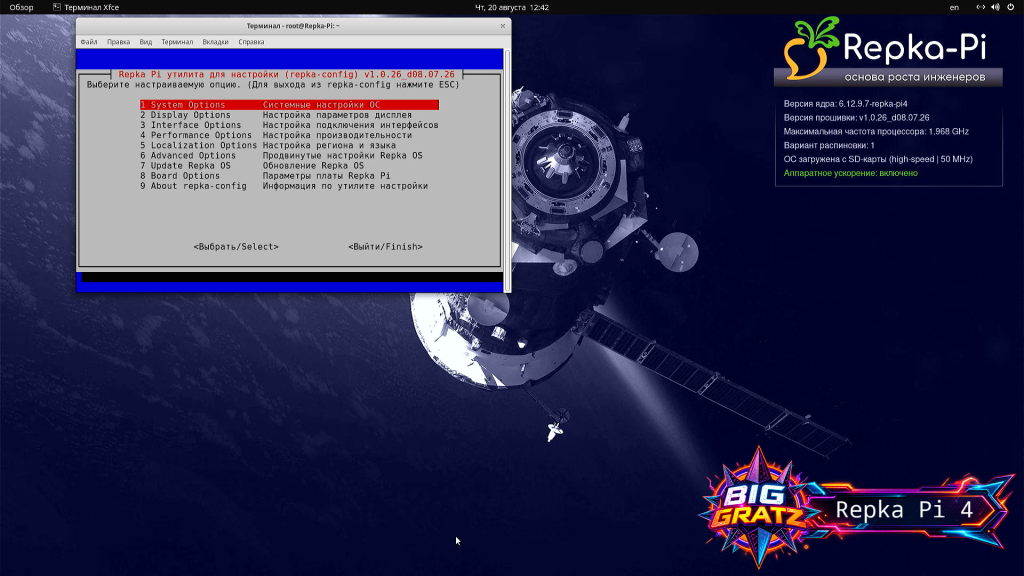1024x576 pixels.
Task: Click the terminal window title bar
Action: point(293,26)
